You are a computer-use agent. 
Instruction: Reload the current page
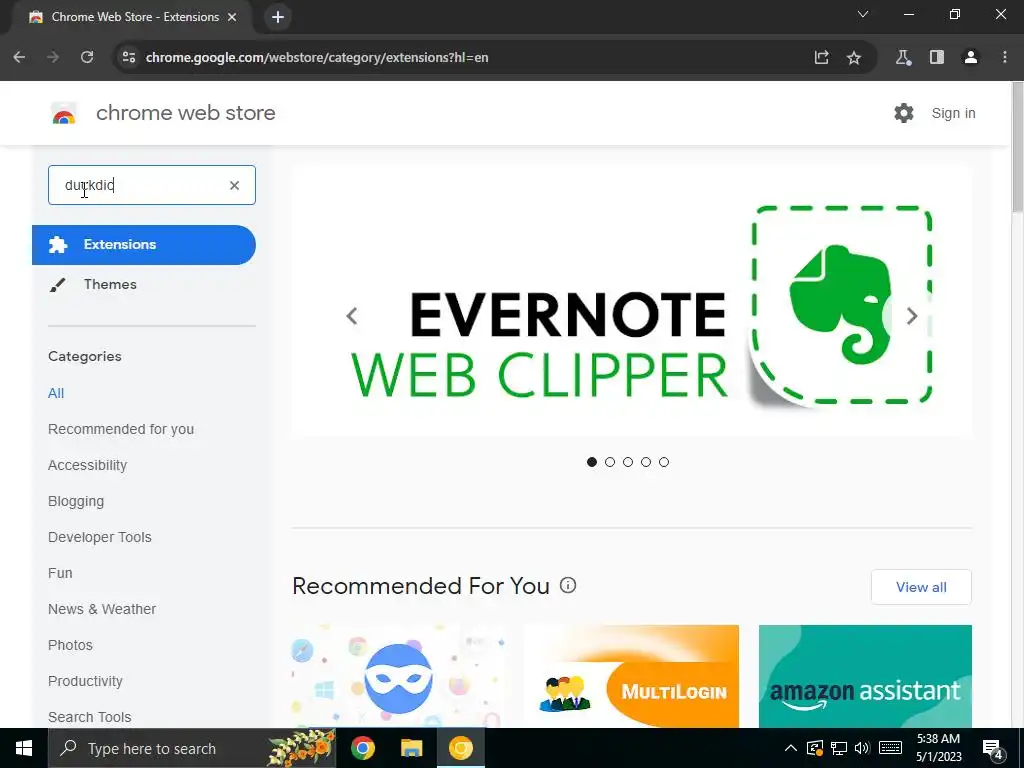coord(87,57)
